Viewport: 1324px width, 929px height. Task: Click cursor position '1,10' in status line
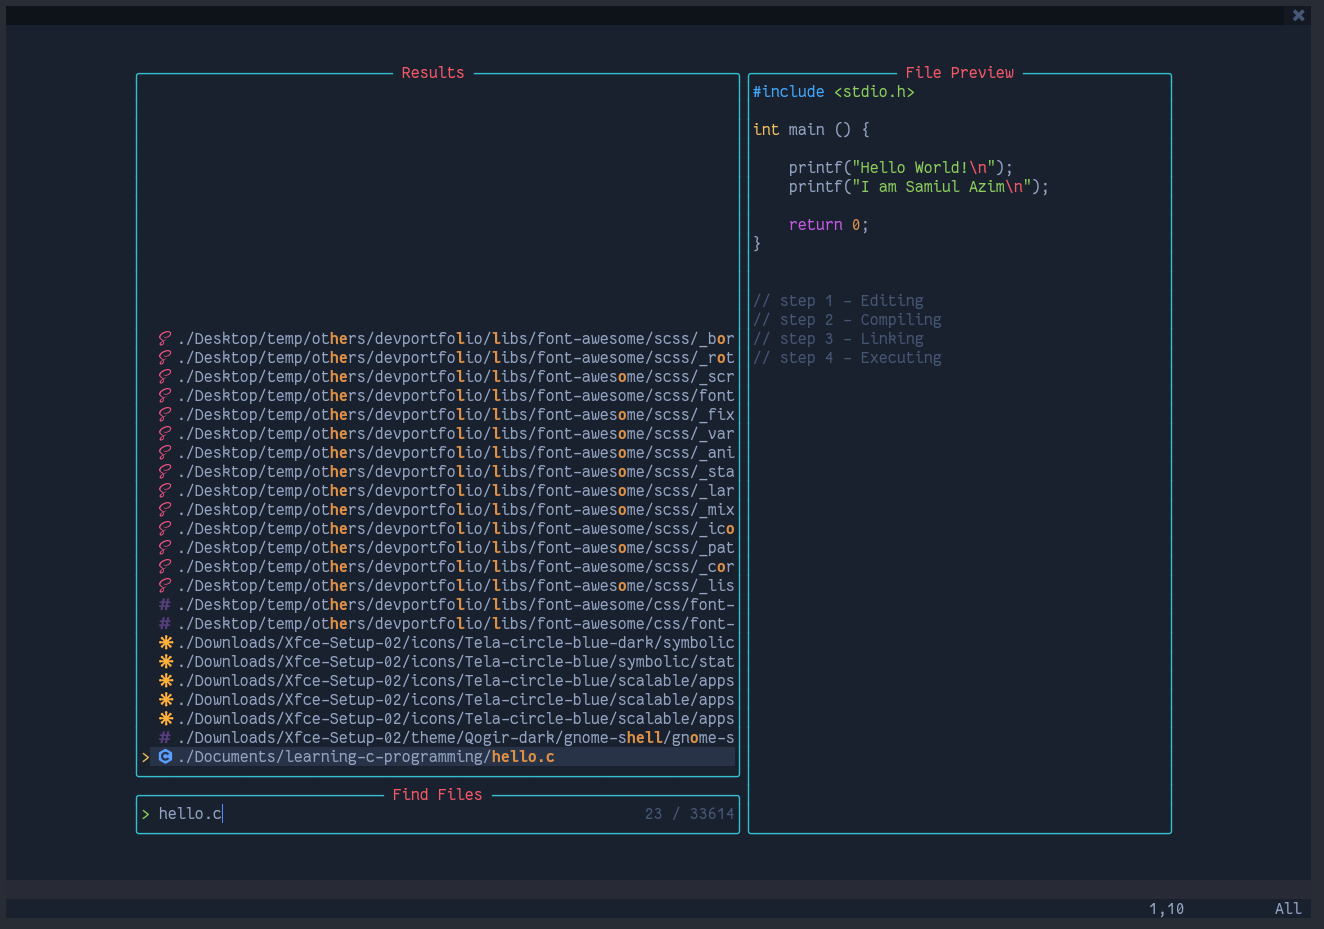tap(1166, 909)
